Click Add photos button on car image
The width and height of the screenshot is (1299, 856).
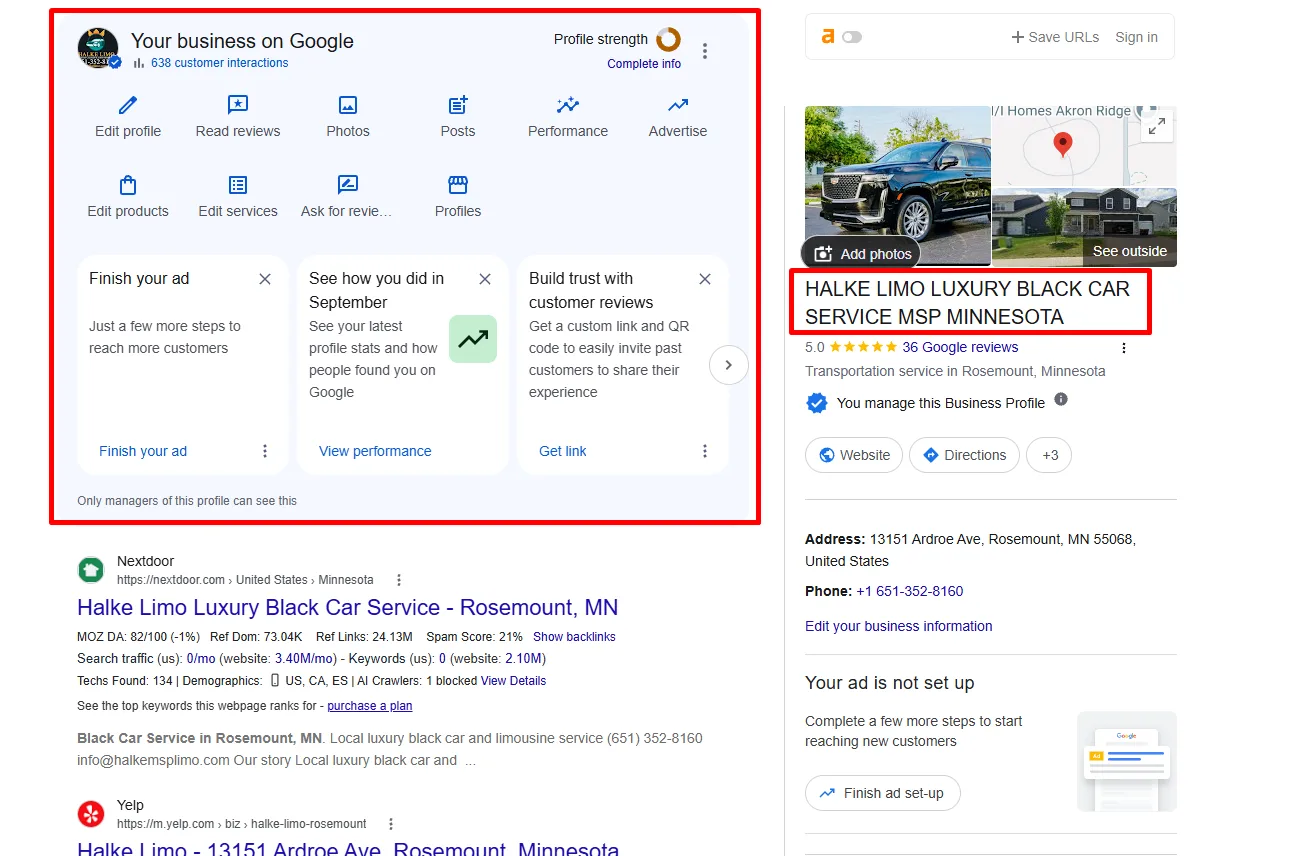point(862,254)
